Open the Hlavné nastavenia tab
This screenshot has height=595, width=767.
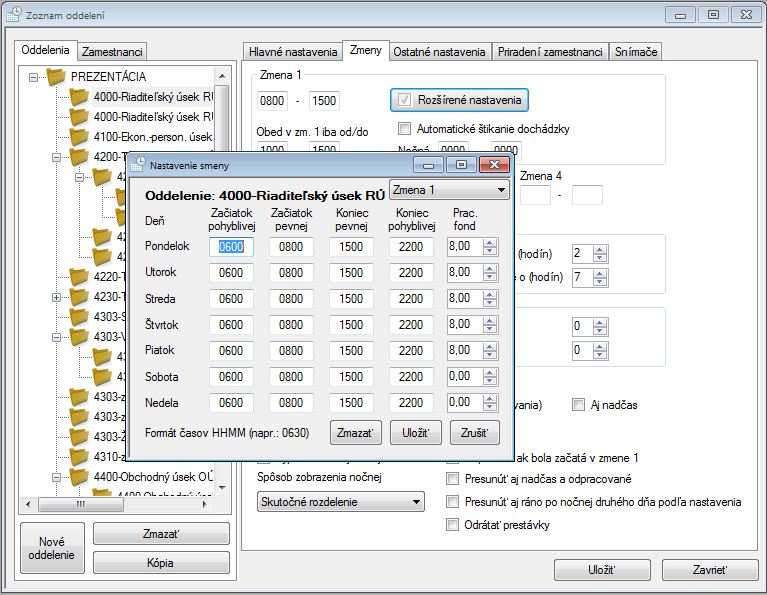(x=293, y=52)
